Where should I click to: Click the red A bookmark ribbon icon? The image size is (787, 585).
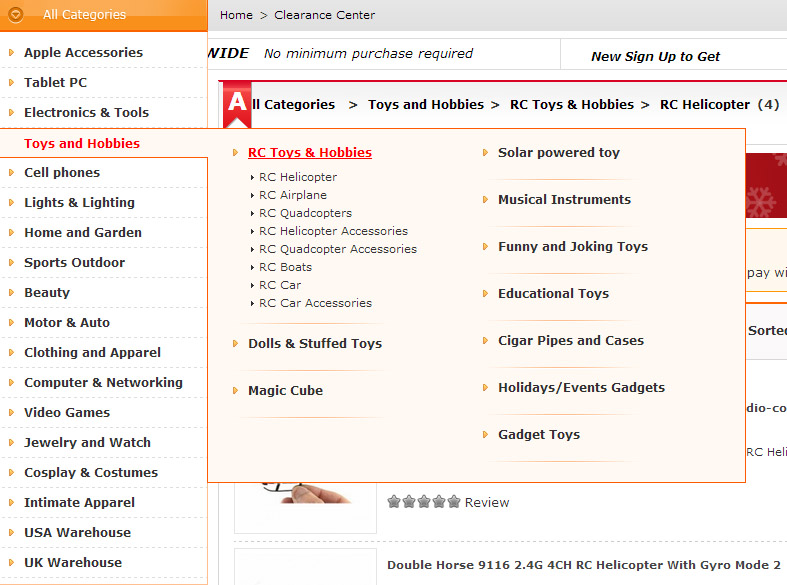[x=236, y=104]
